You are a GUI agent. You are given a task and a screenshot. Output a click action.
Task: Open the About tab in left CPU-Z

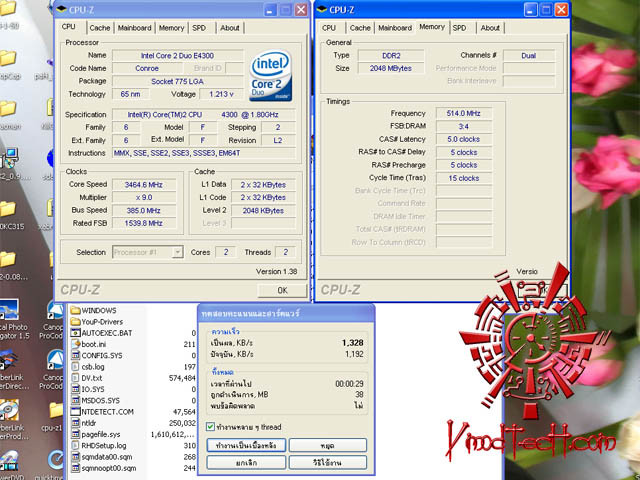point(230,28)
